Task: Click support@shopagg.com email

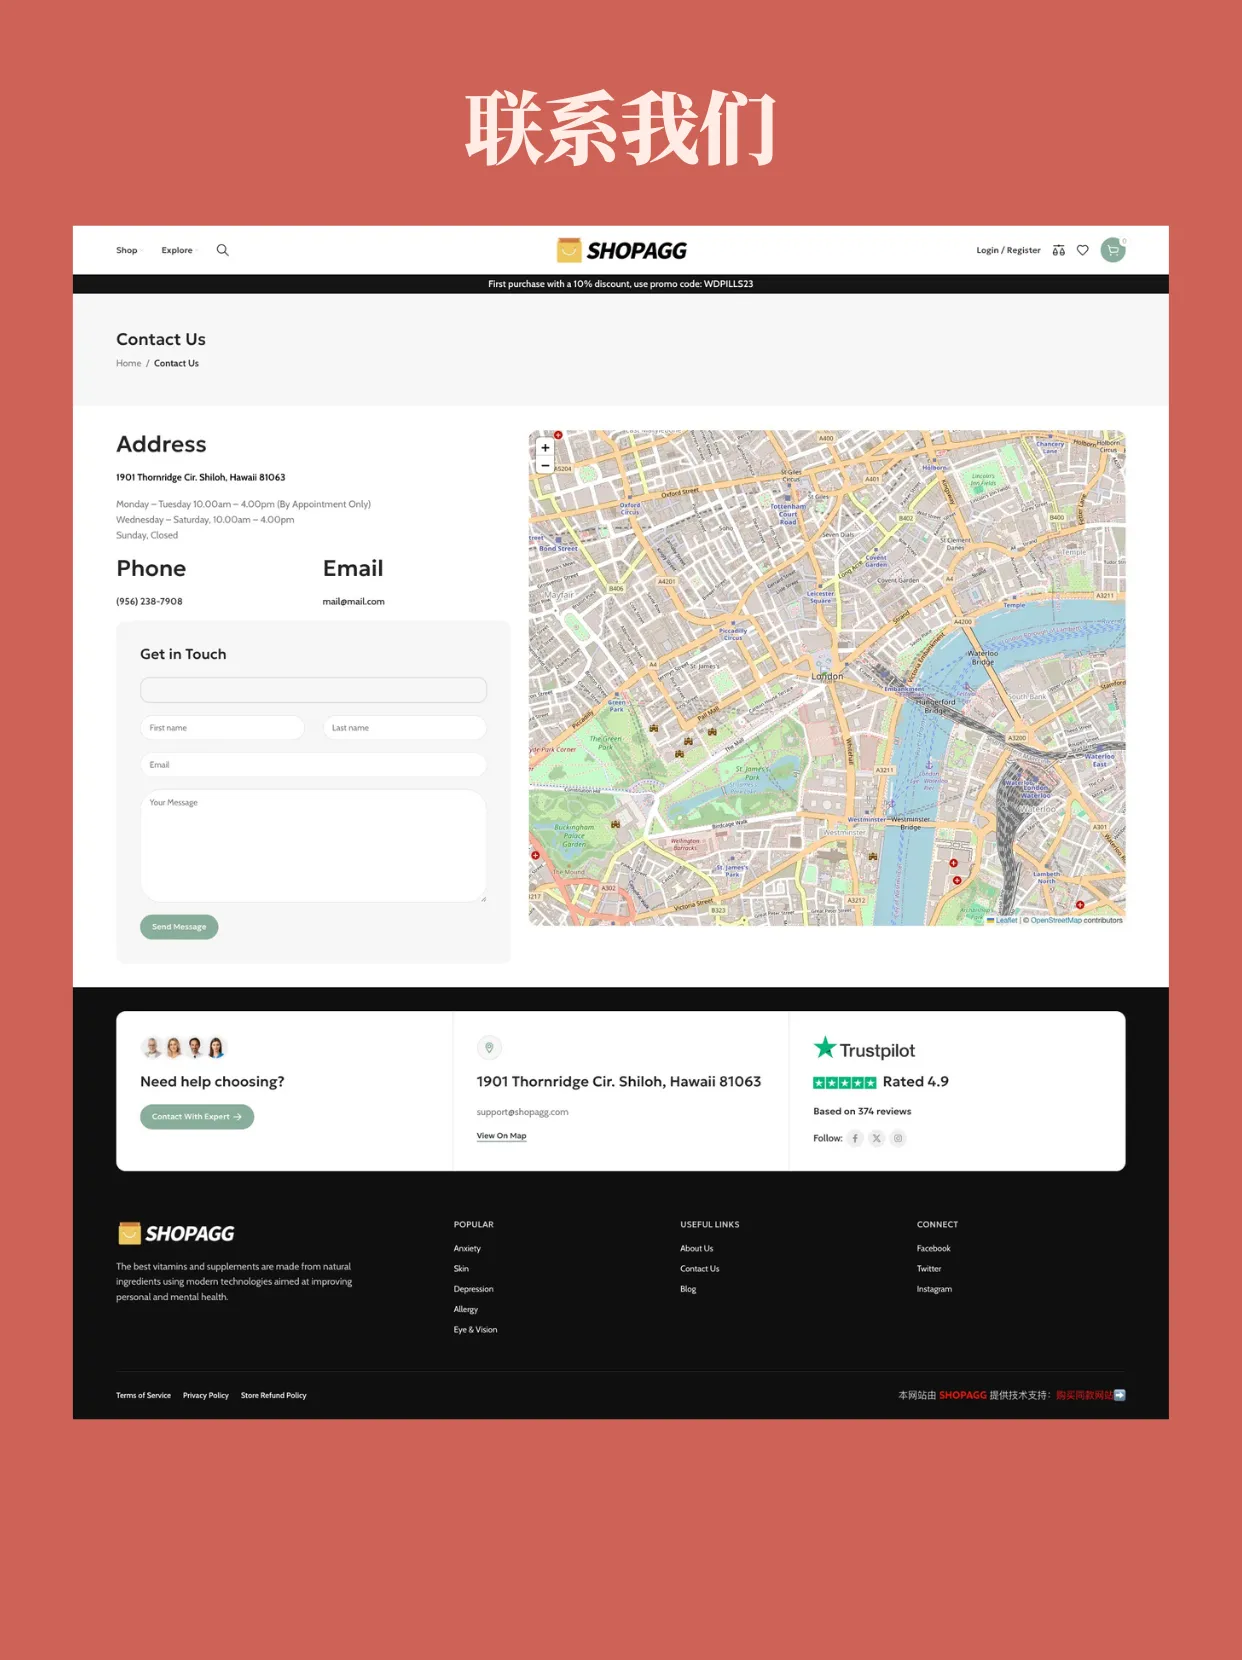Action: coord(522,1112)
